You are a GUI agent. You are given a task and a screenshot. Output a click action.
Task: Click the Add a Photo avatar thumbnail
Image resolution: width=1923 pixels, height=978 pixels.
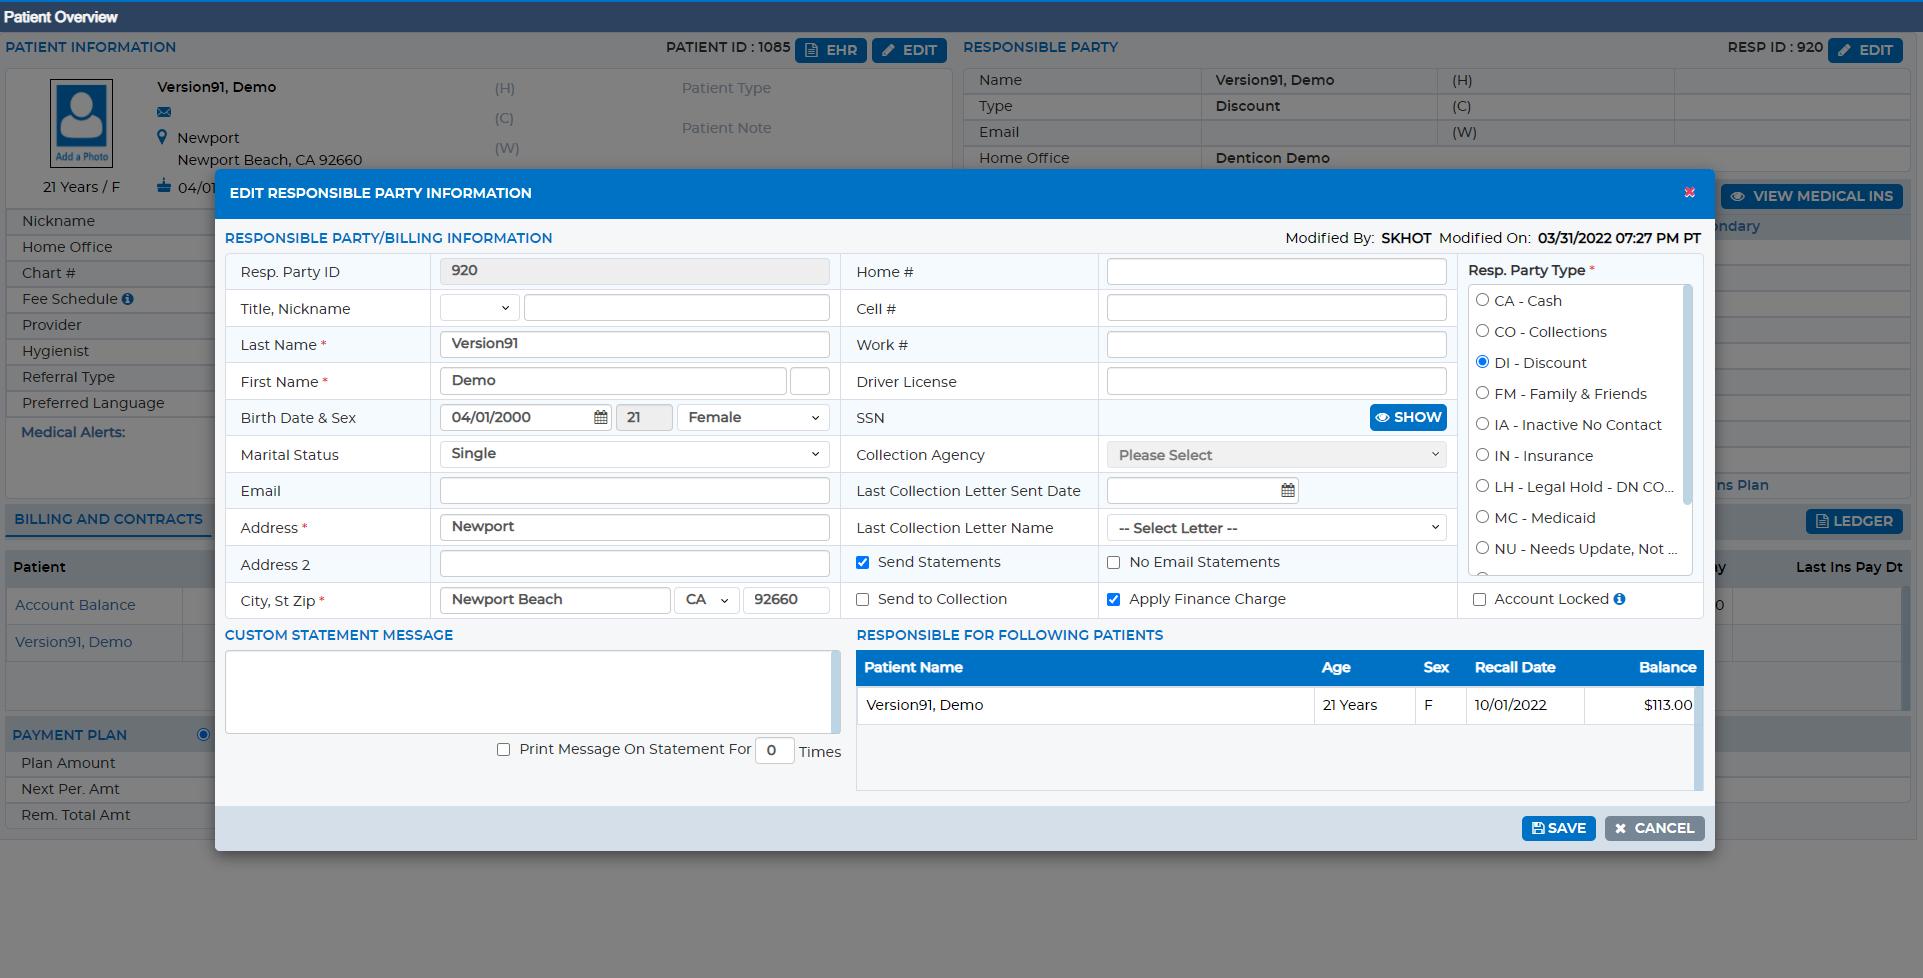pyautogui.click(x=82, y=123)
